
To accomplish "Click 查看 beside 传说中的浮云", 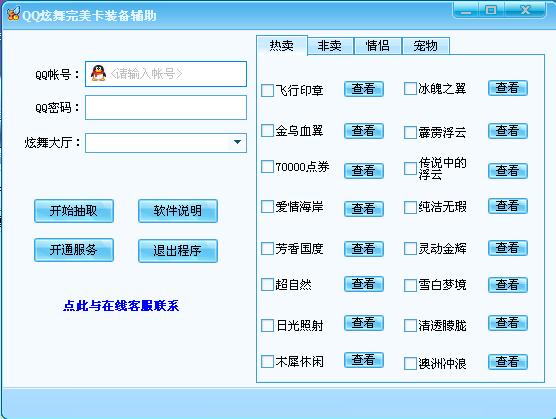I will point(508,171).
